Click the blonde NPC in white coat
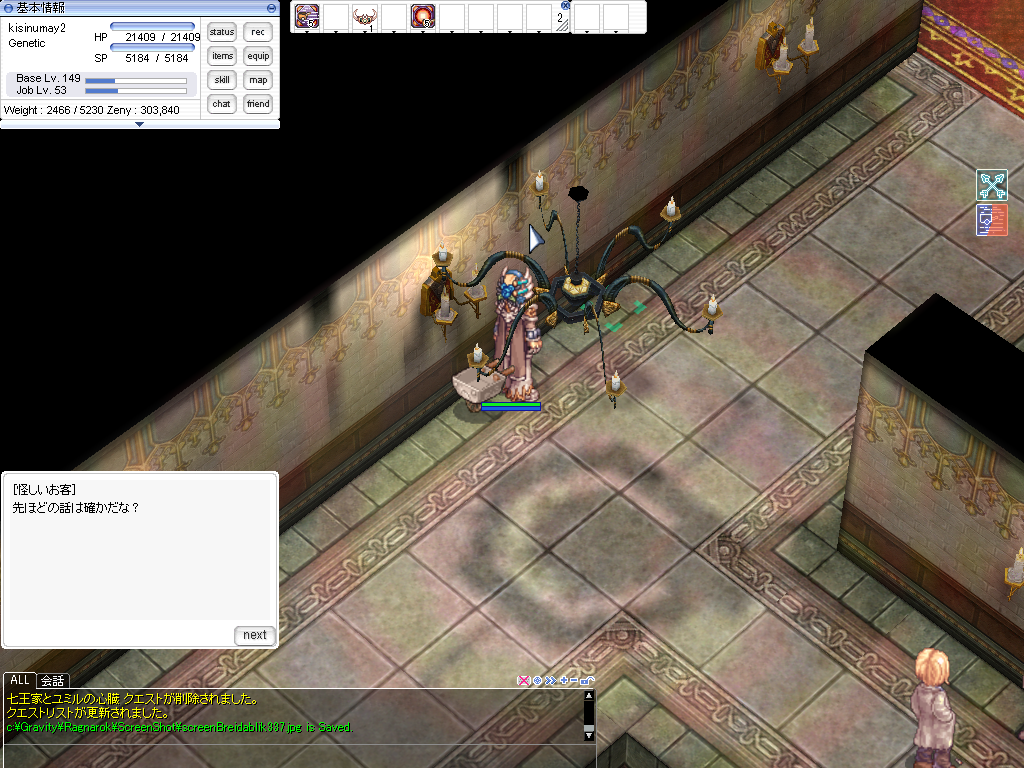This screenshot has width=1024, height=768. pos(933,705)
